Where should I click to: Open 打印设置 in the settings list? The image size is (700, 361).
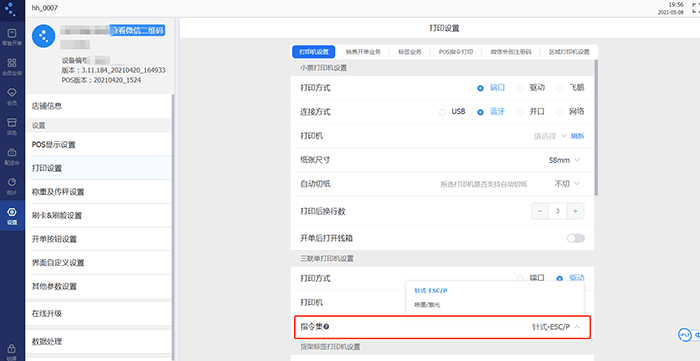coord(99,168)
